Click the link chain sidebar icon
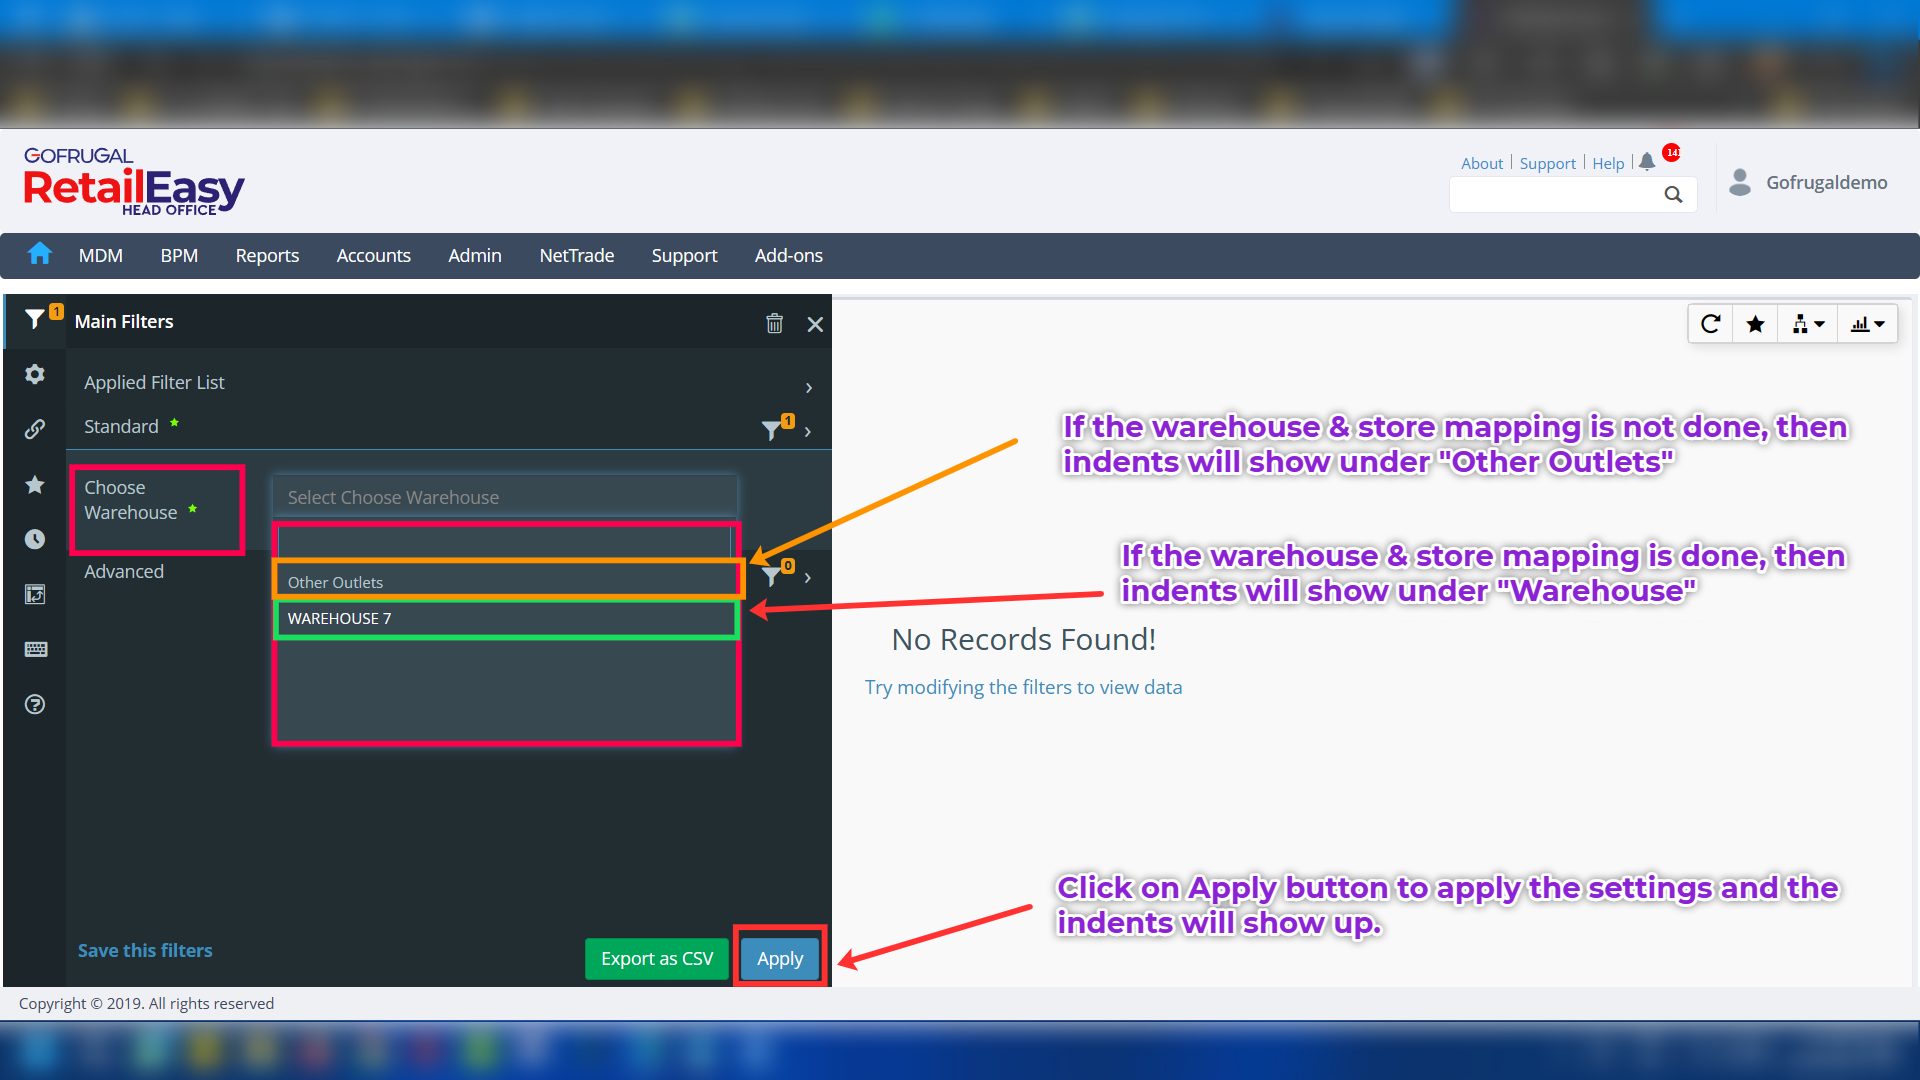 point(35,429)
